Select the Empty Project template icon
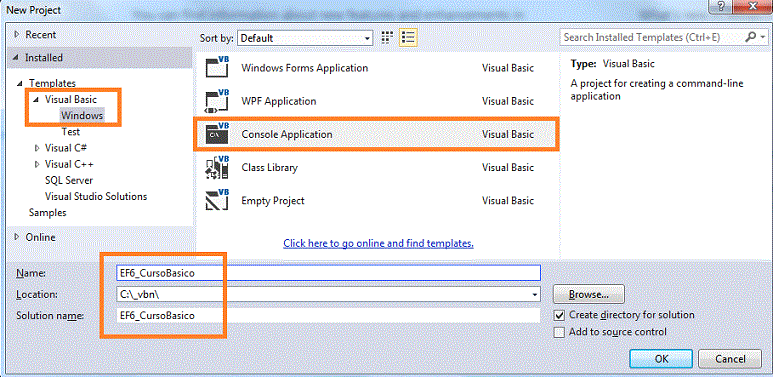773x377 pixels. tap(217, 201)
